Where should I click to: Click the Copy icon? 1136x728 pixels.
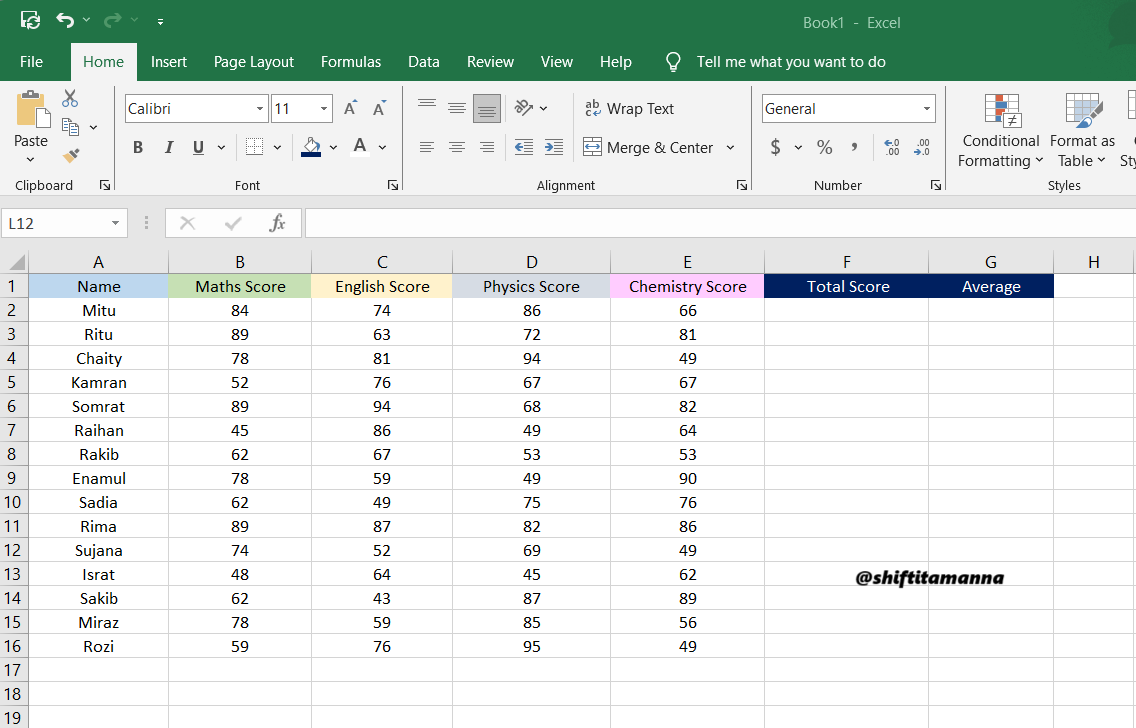[70, 127]
